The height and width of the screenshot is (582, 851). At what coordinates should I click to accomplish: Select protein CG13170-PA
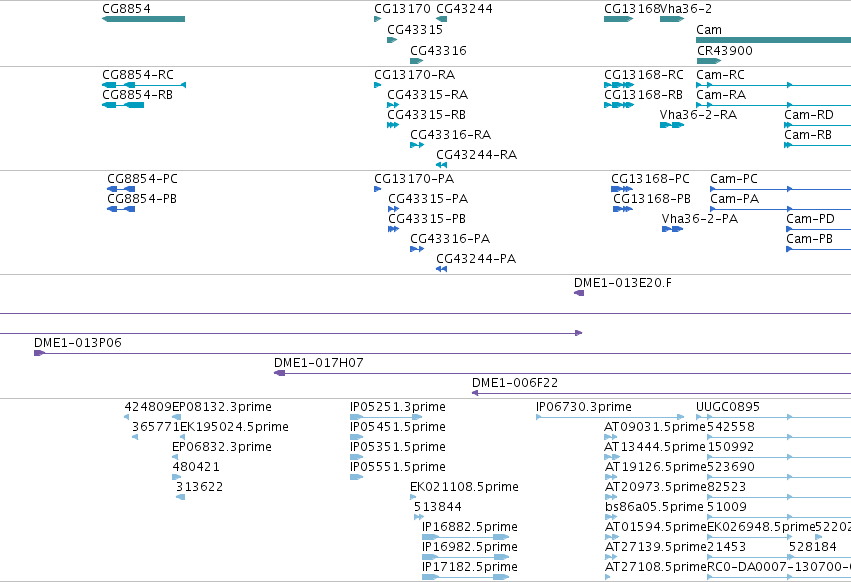[414, 179]
